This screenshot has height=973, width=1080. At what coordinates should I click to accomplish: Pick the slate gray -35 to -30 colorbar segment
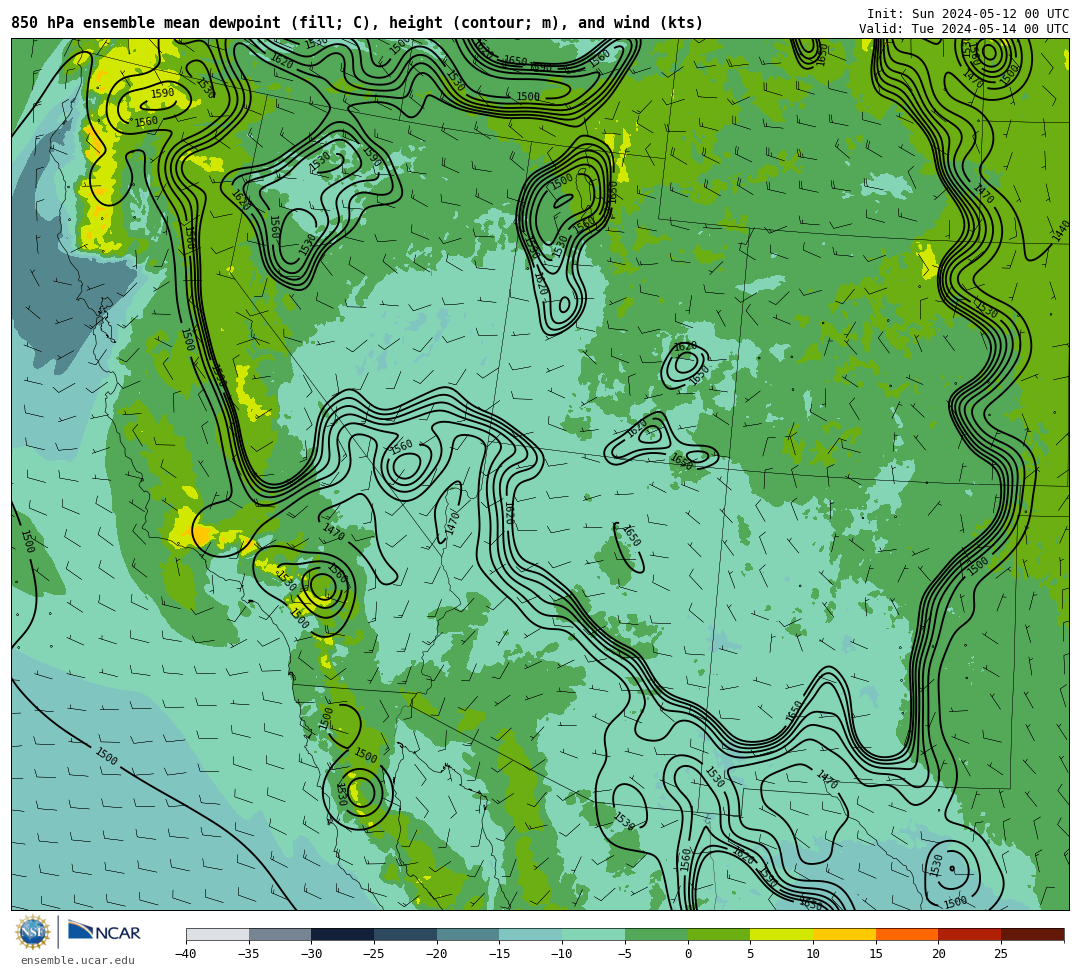pos(280,934)
